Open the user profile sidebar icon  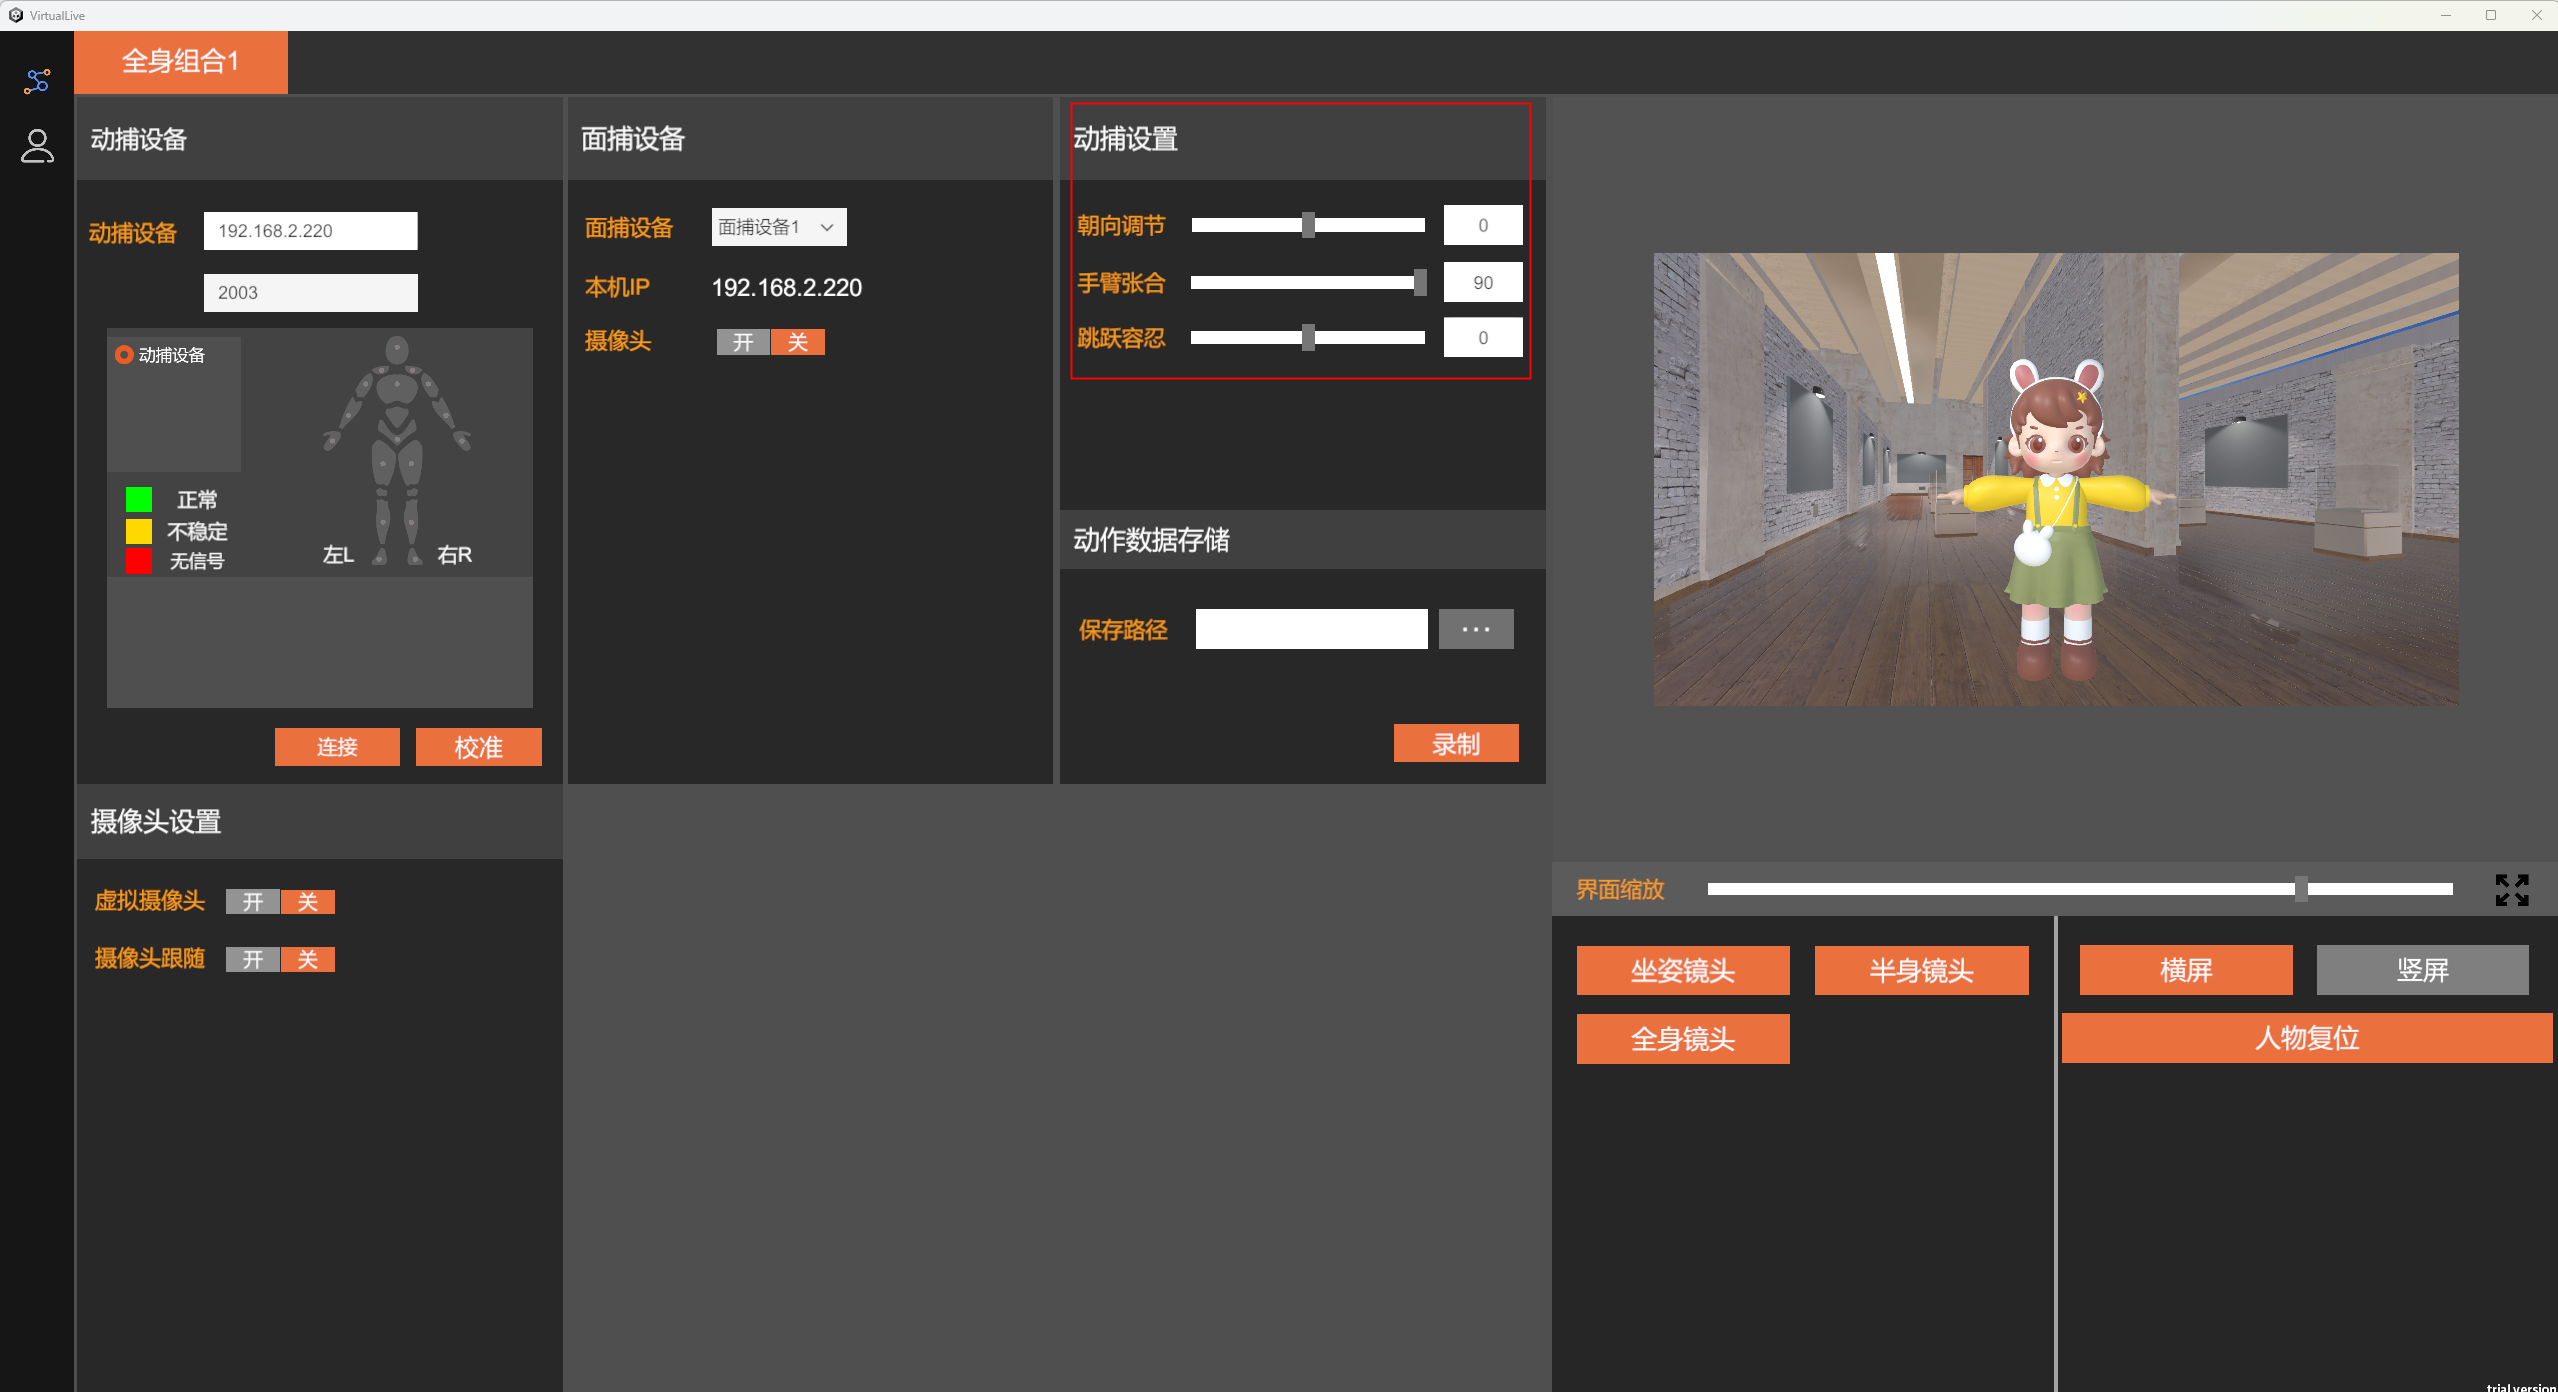pyautogui.click(x=37, y=146)
